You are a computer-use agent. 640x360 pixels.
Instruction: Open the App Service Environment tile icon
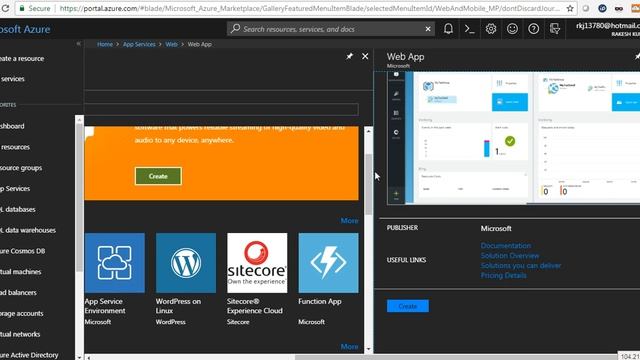pyautogui.click(x=115, y=263)
